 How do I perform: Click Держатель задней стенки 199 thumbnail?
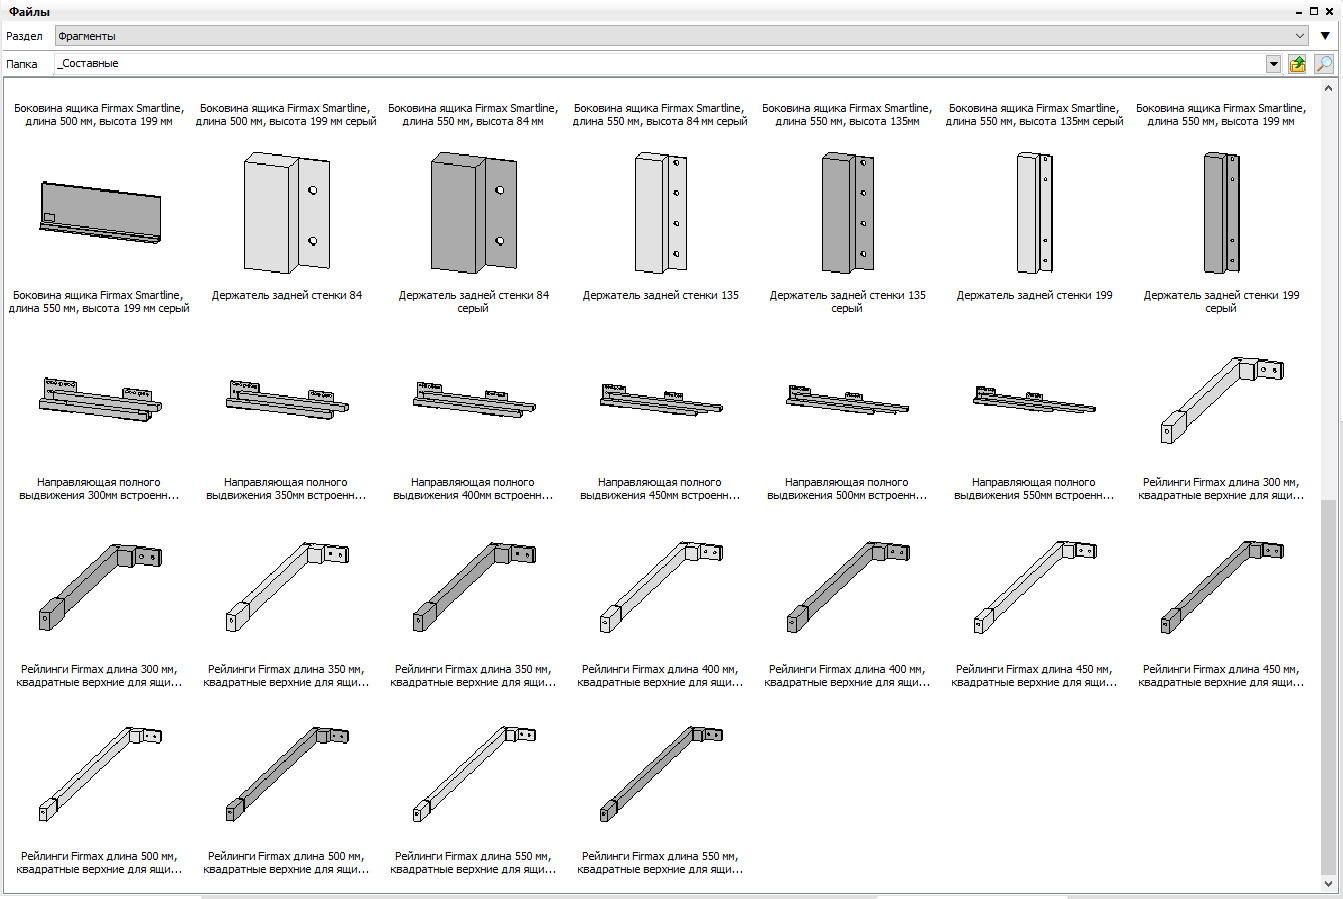(1035, 212)
